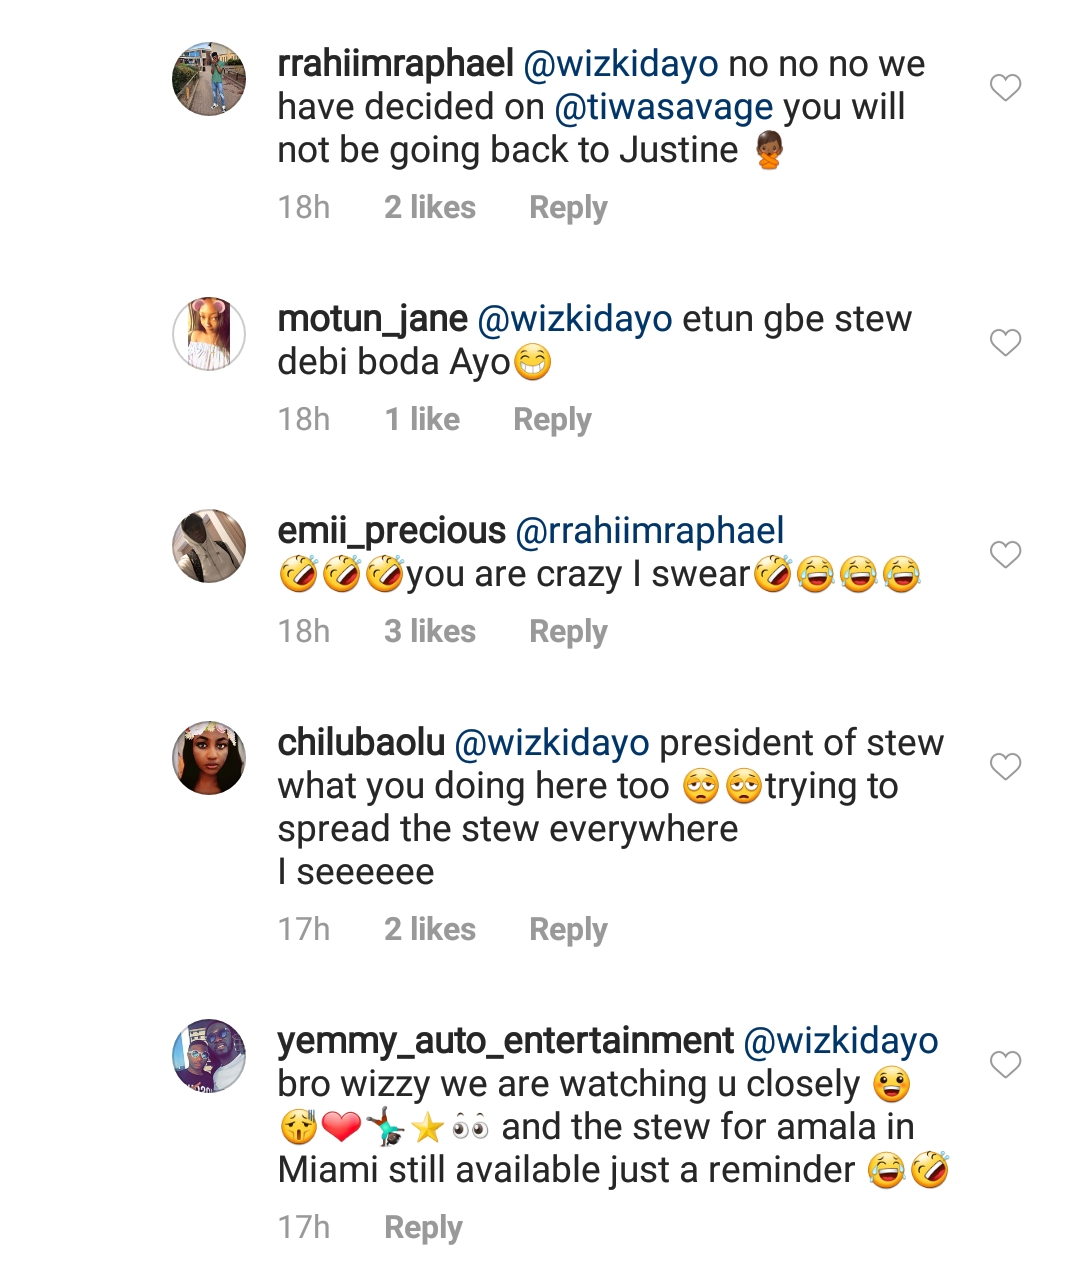1080x1271 pixels.
Task: Like yemmy_auto_entertainment's comment heart
Action: coord(1005,1065)
